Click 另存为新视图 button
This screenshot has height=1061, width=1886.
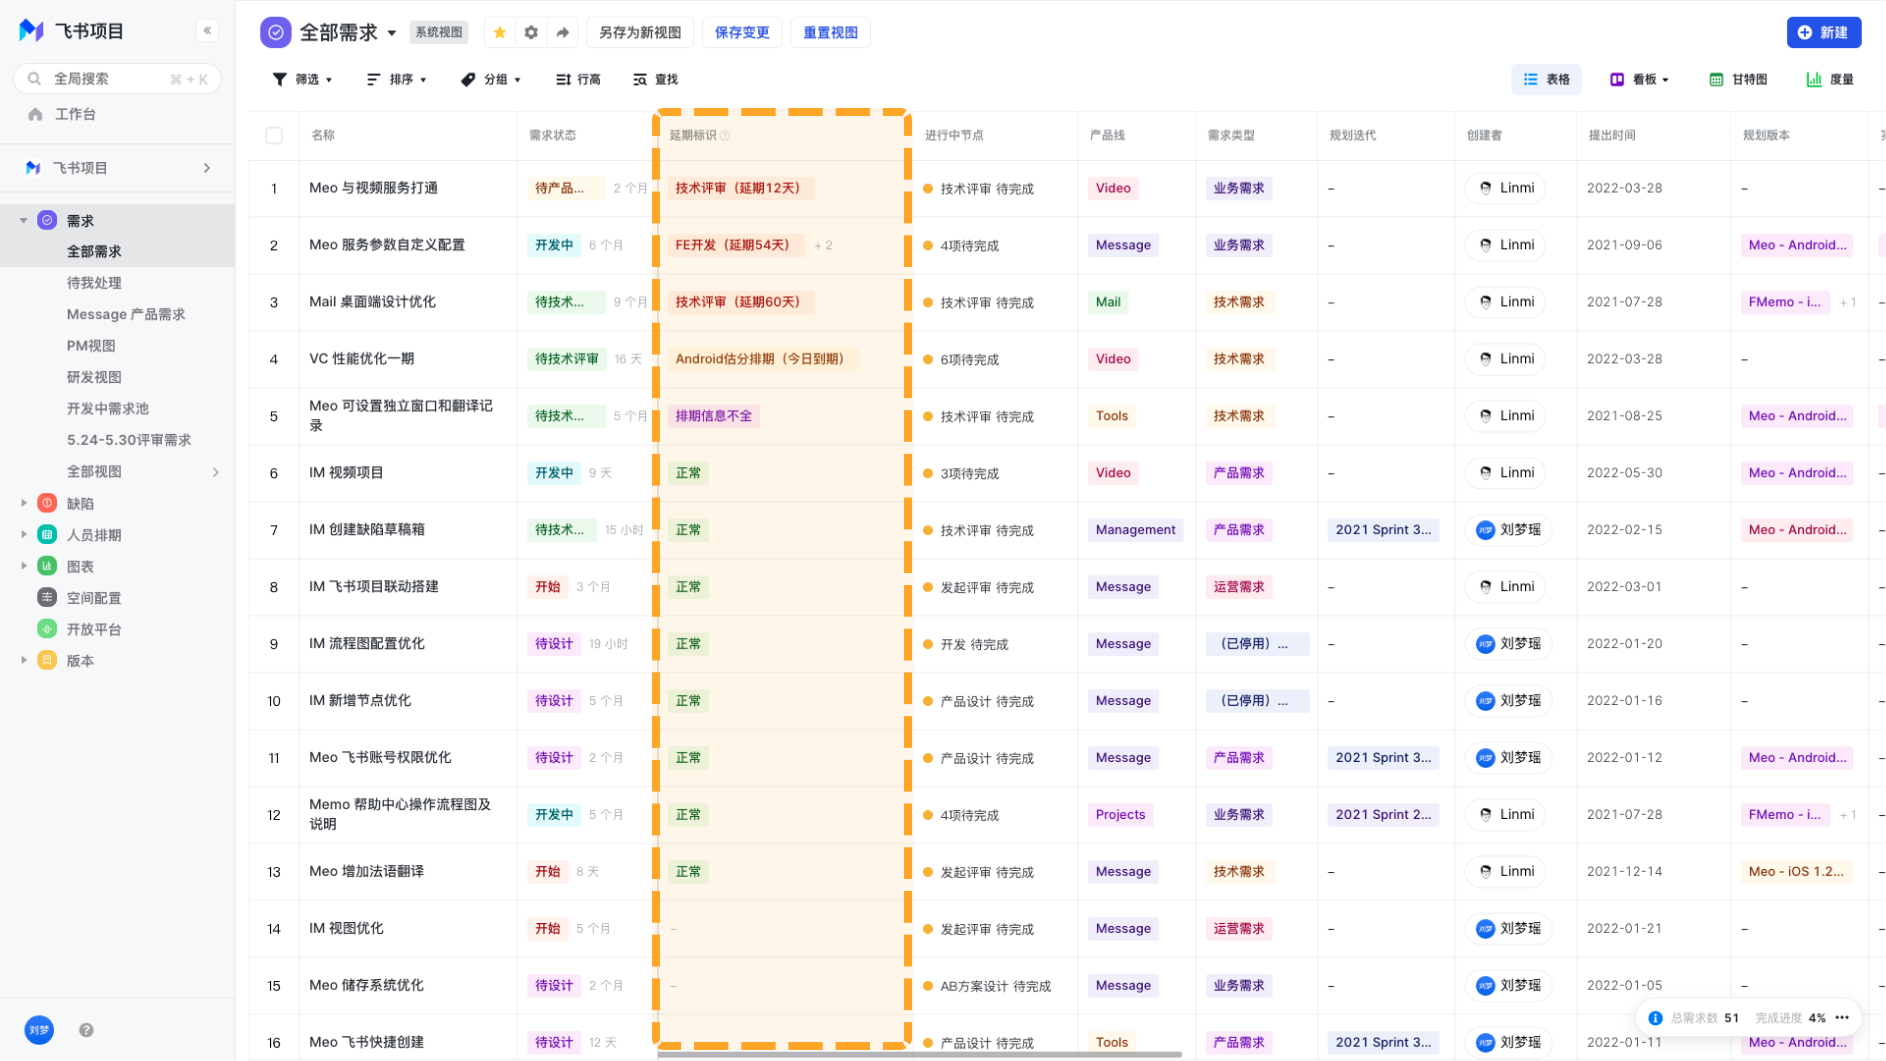click(640, 32)
